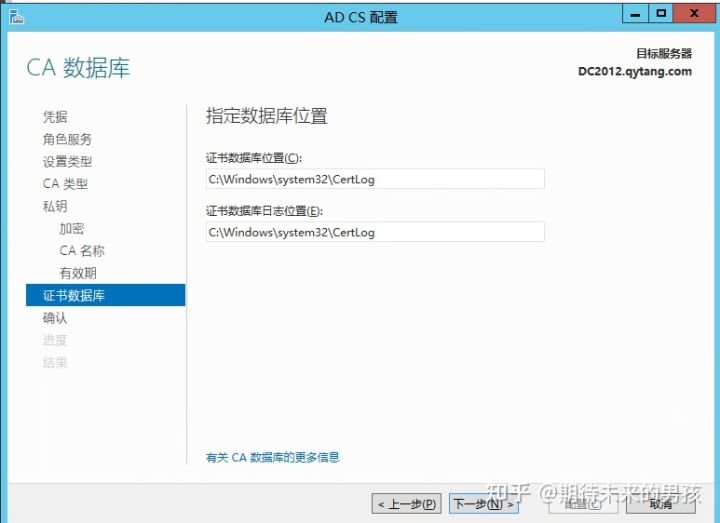Click the CA 数据库 page title
The height and width of the screenshot is (523, 720).
point(78,68)
